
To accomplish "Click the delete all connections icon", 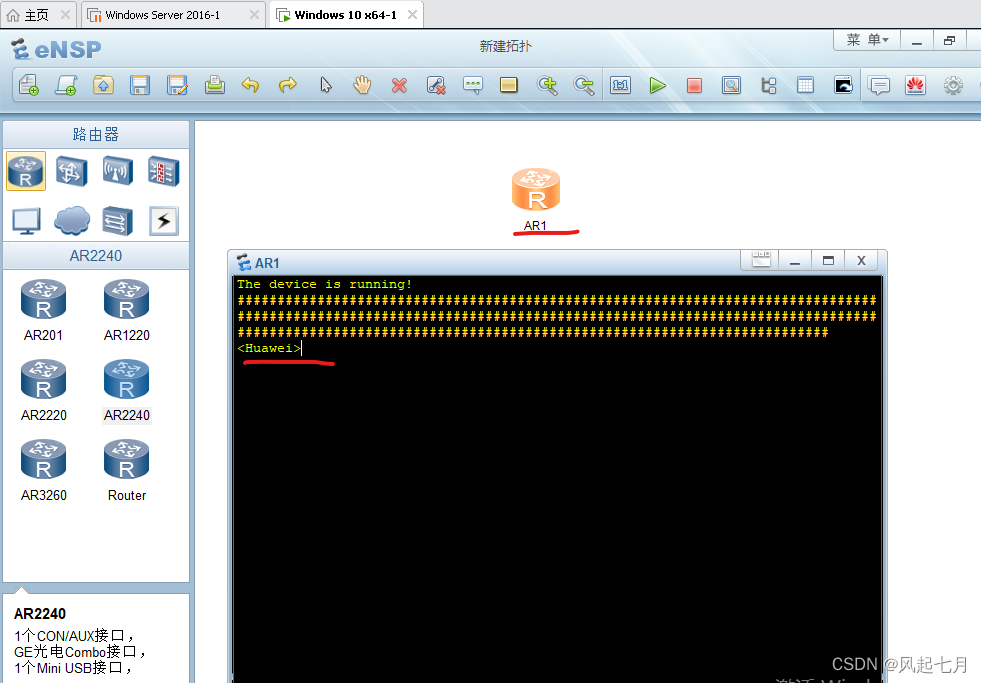I will 436,85.
